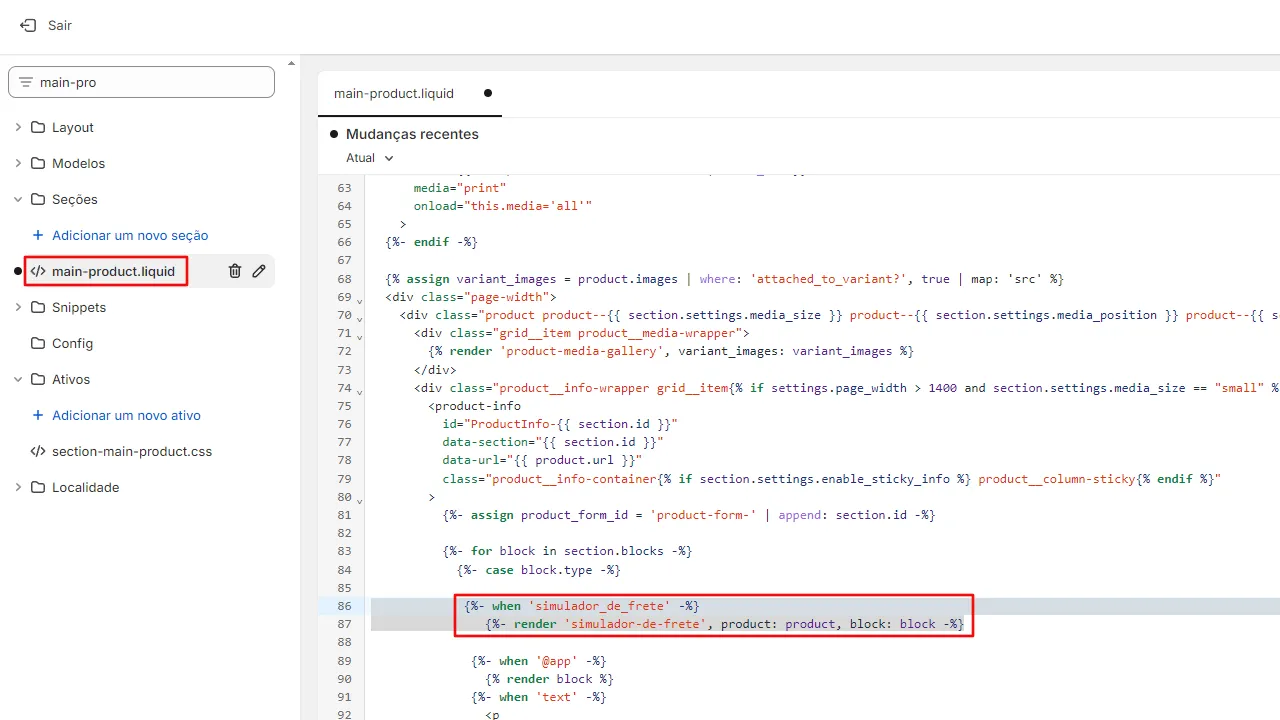
Task: Expand the Localidade folder chevron
Action: point(18,487)
